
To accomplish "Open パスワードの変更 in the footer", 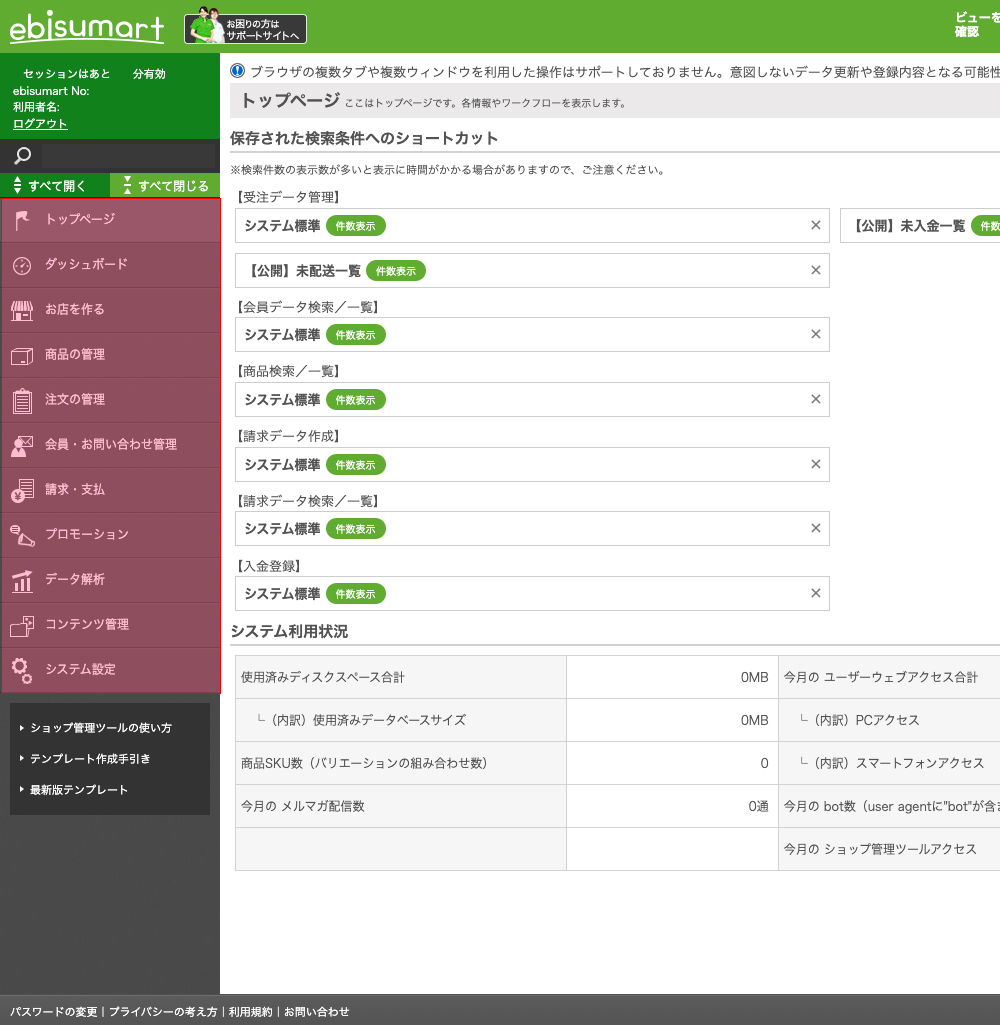I will click(x=54, y=1012).
